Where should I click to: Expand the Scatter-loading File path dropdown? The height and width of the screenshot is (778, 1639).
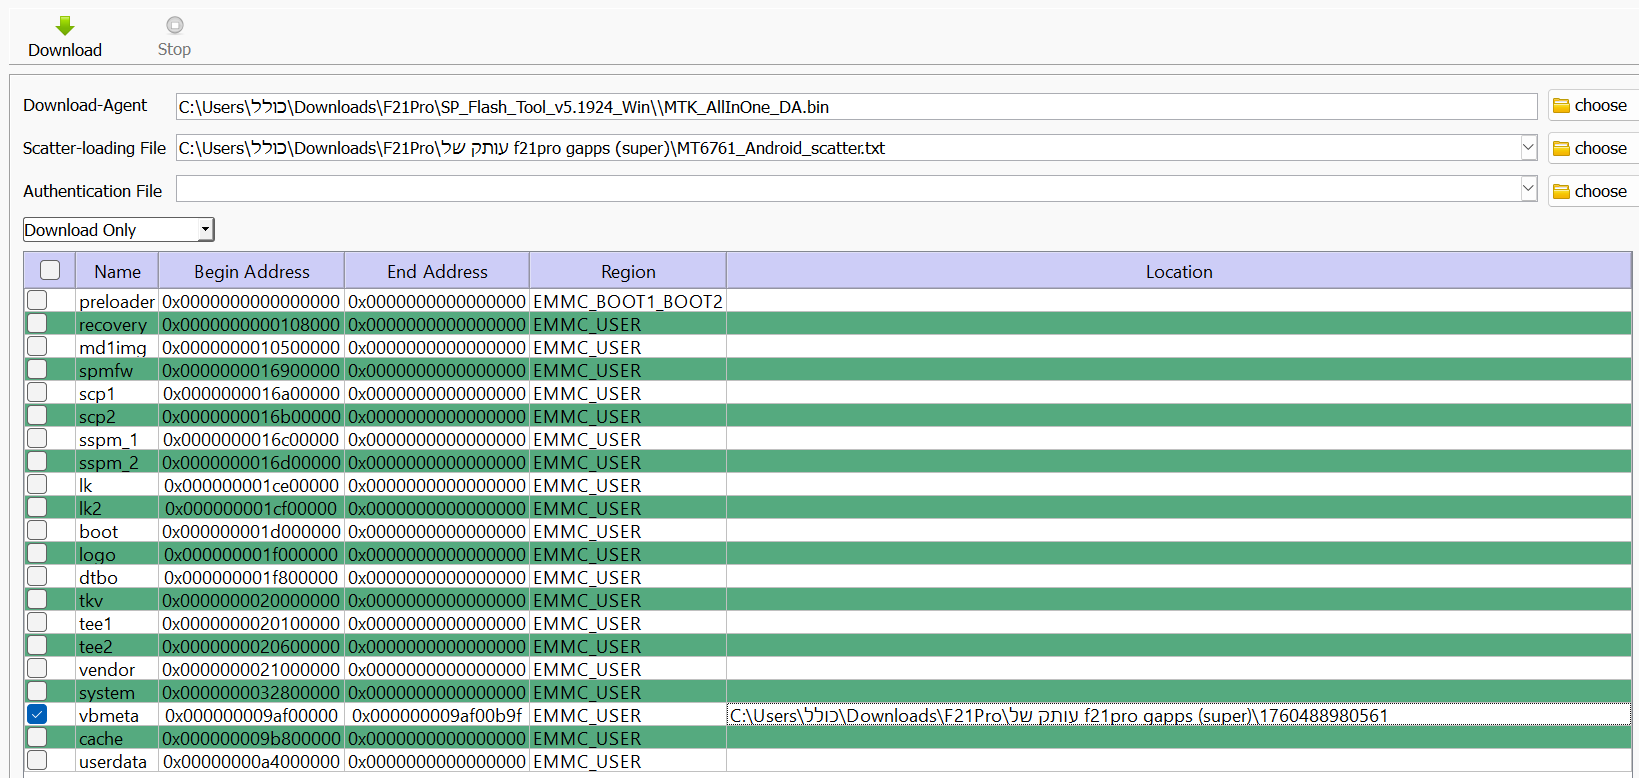tap(1527, 148)
